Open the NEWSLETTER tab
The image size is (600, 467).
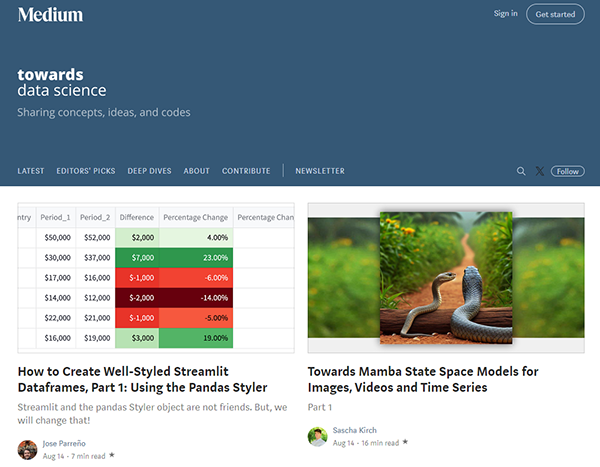pos(320,171)
